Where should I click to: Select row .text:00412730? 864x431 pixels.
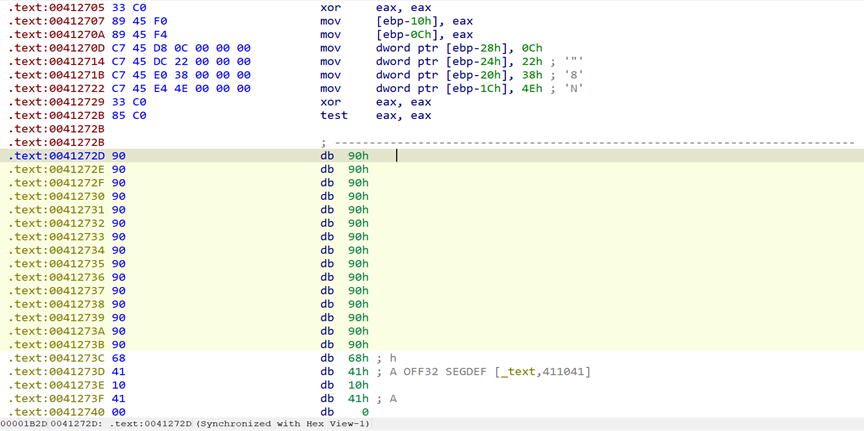[432, 196]
